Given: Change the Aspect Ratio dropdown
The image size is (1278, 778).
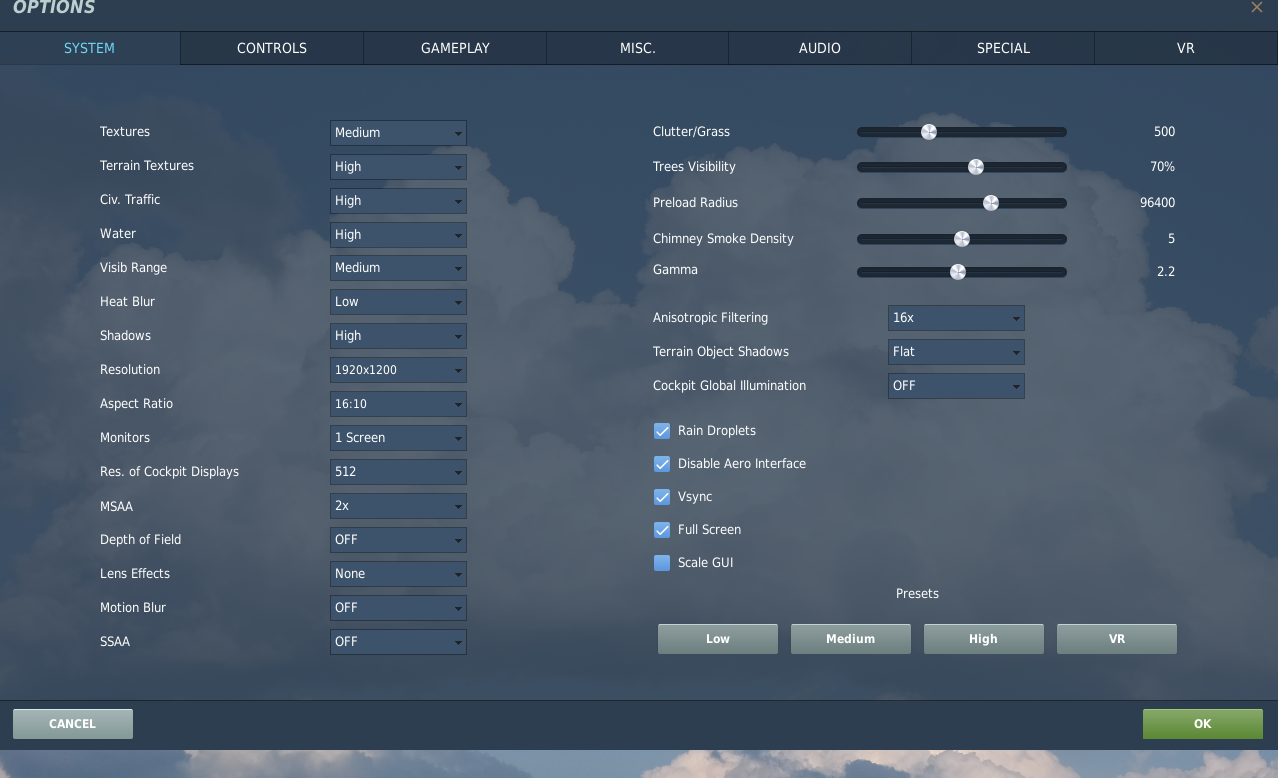Looking at the screenshot, I should coord(398,404).
